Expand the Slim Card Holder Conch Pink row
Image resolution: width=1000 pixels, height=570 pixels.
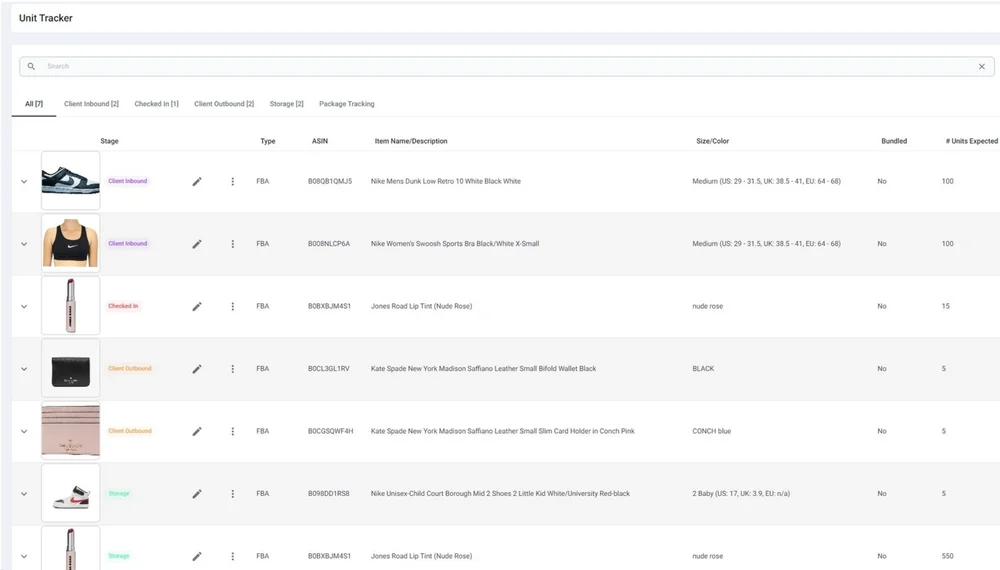(x=24, y=432)
